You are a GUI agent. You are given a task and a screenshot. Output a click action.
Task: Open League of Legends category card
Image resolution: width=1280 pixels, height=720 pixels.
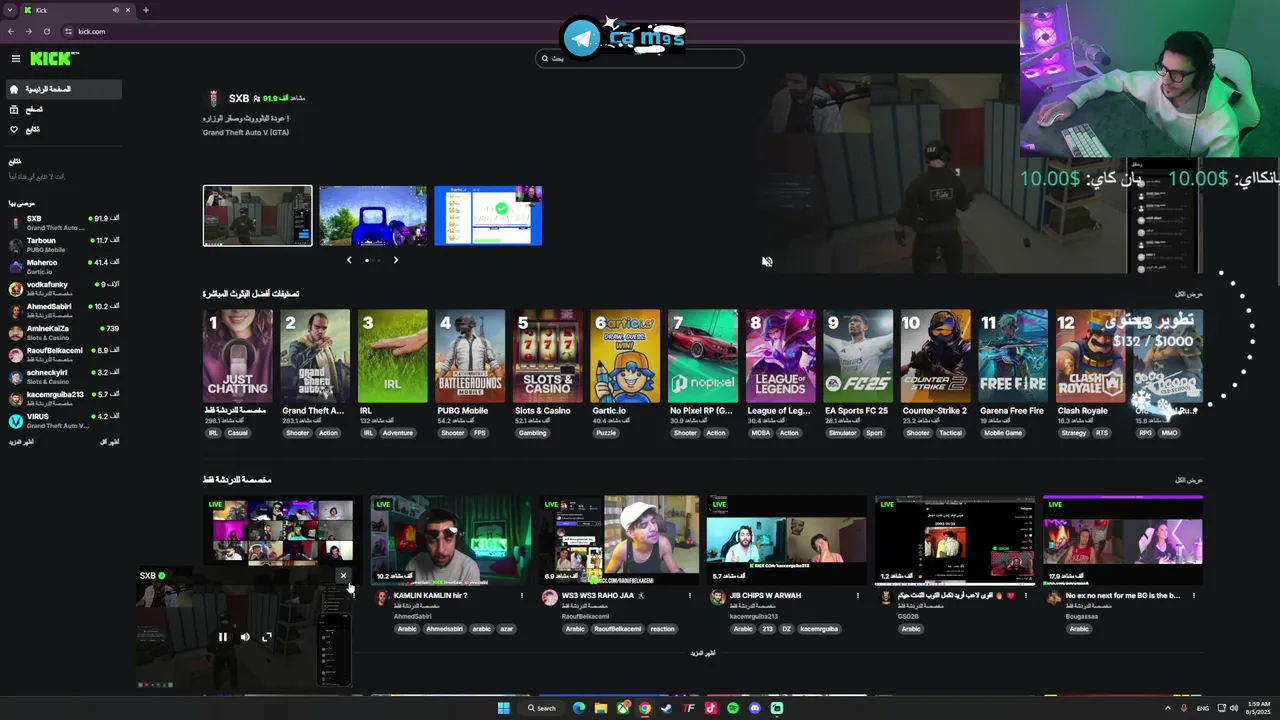[x=780, y=356]
